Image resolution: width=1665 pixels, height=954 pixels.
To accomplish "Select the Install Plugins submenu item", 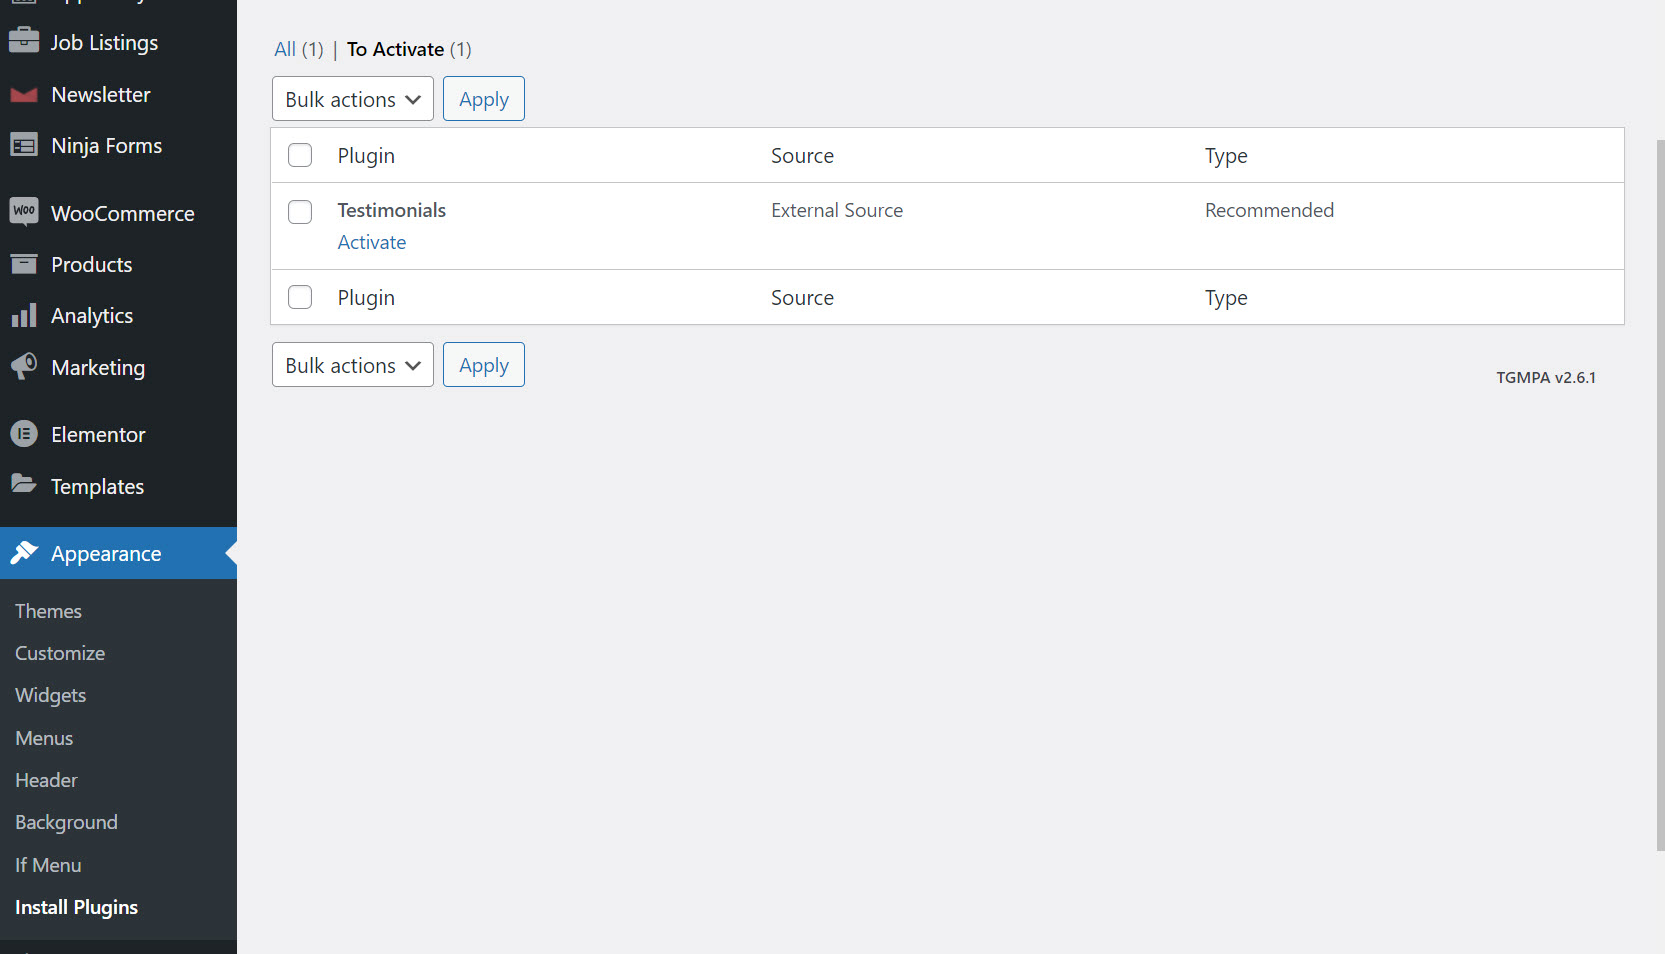I will (76, 907).
